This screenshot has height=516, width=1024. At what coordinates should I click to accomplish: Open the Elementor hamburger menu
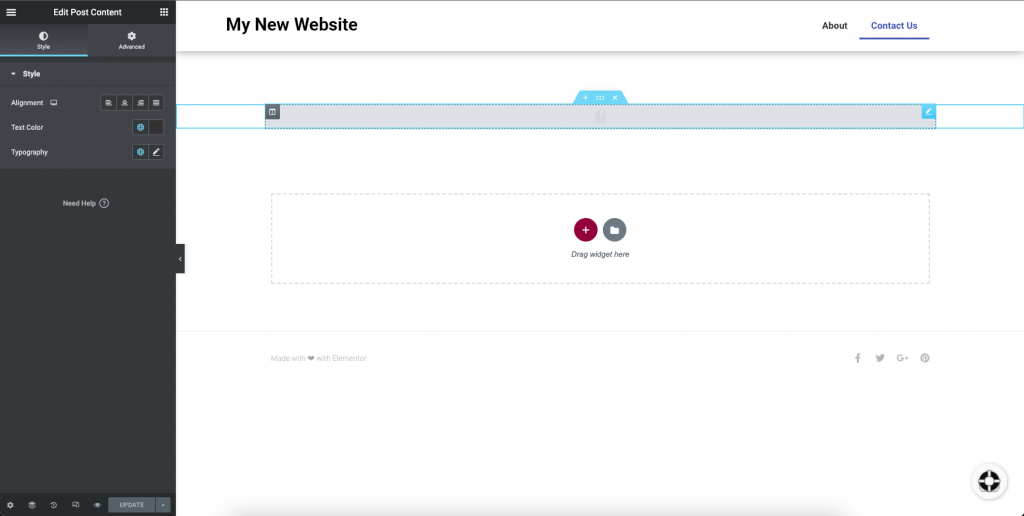point(11,12)
